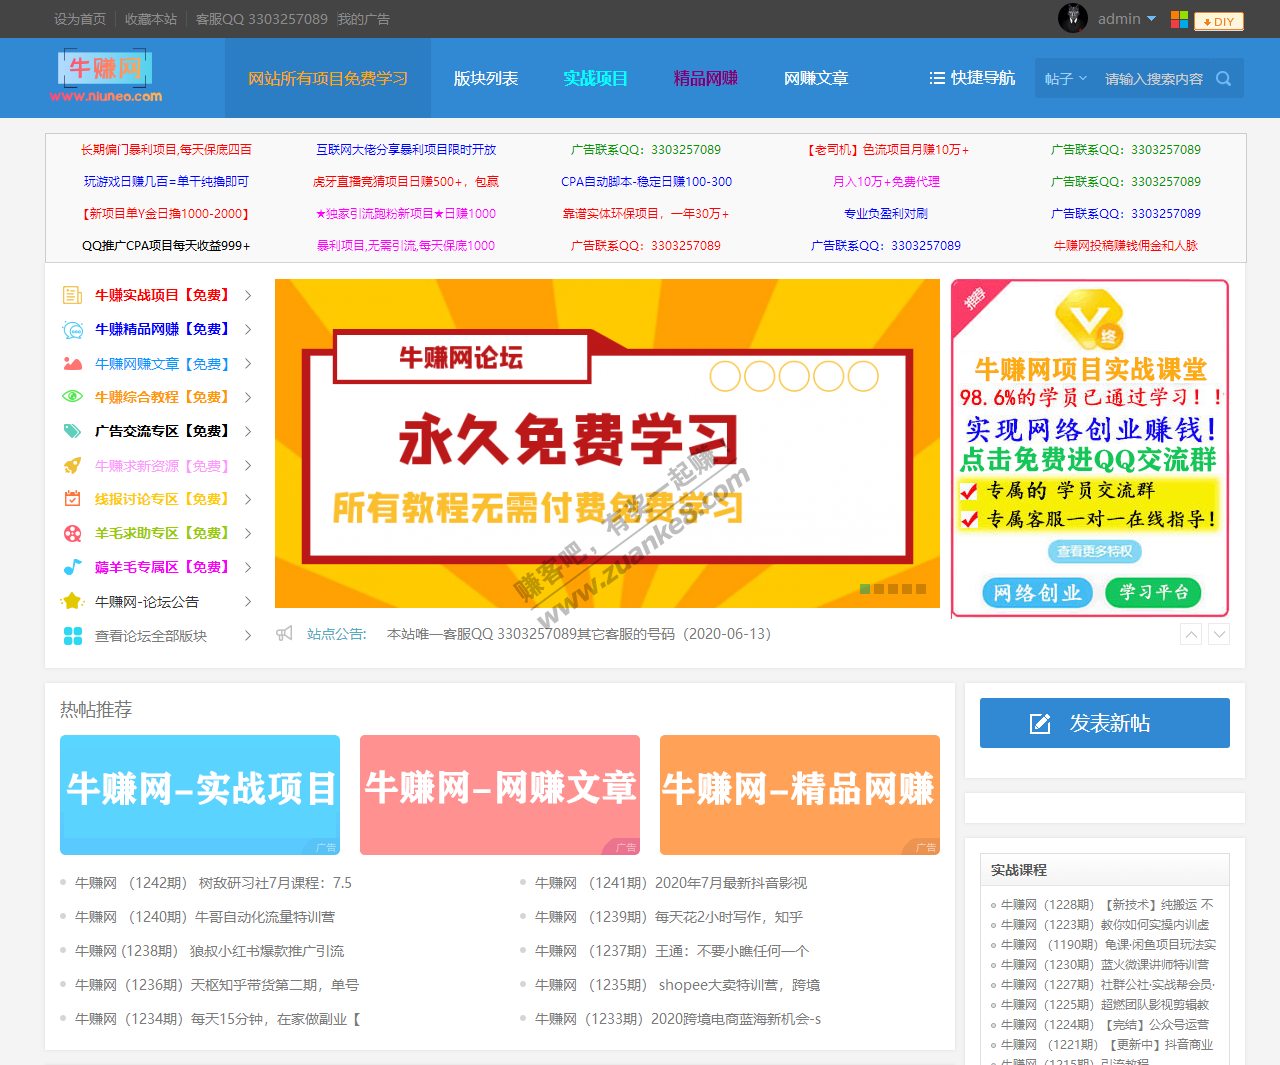Open the 牛赚网-实战项目 blue banner
The width and height of the screenshot is (1280, 1065).
coord(200,795)
